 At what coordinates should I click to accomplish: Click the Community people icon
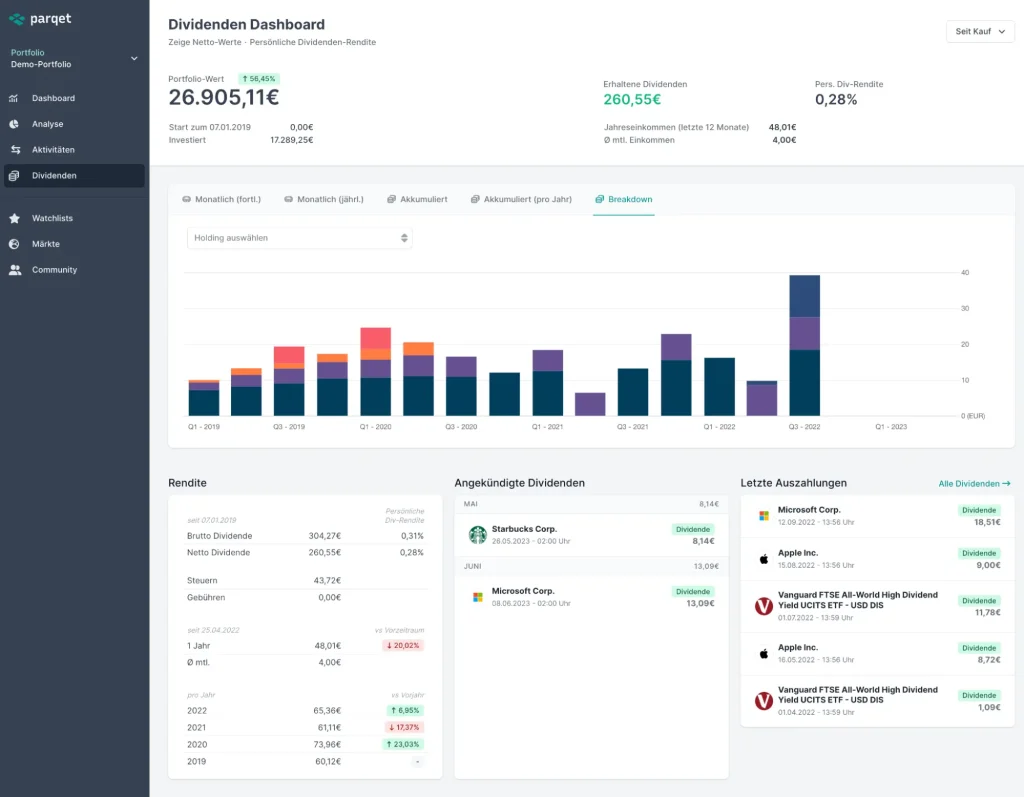coord(14,270)
